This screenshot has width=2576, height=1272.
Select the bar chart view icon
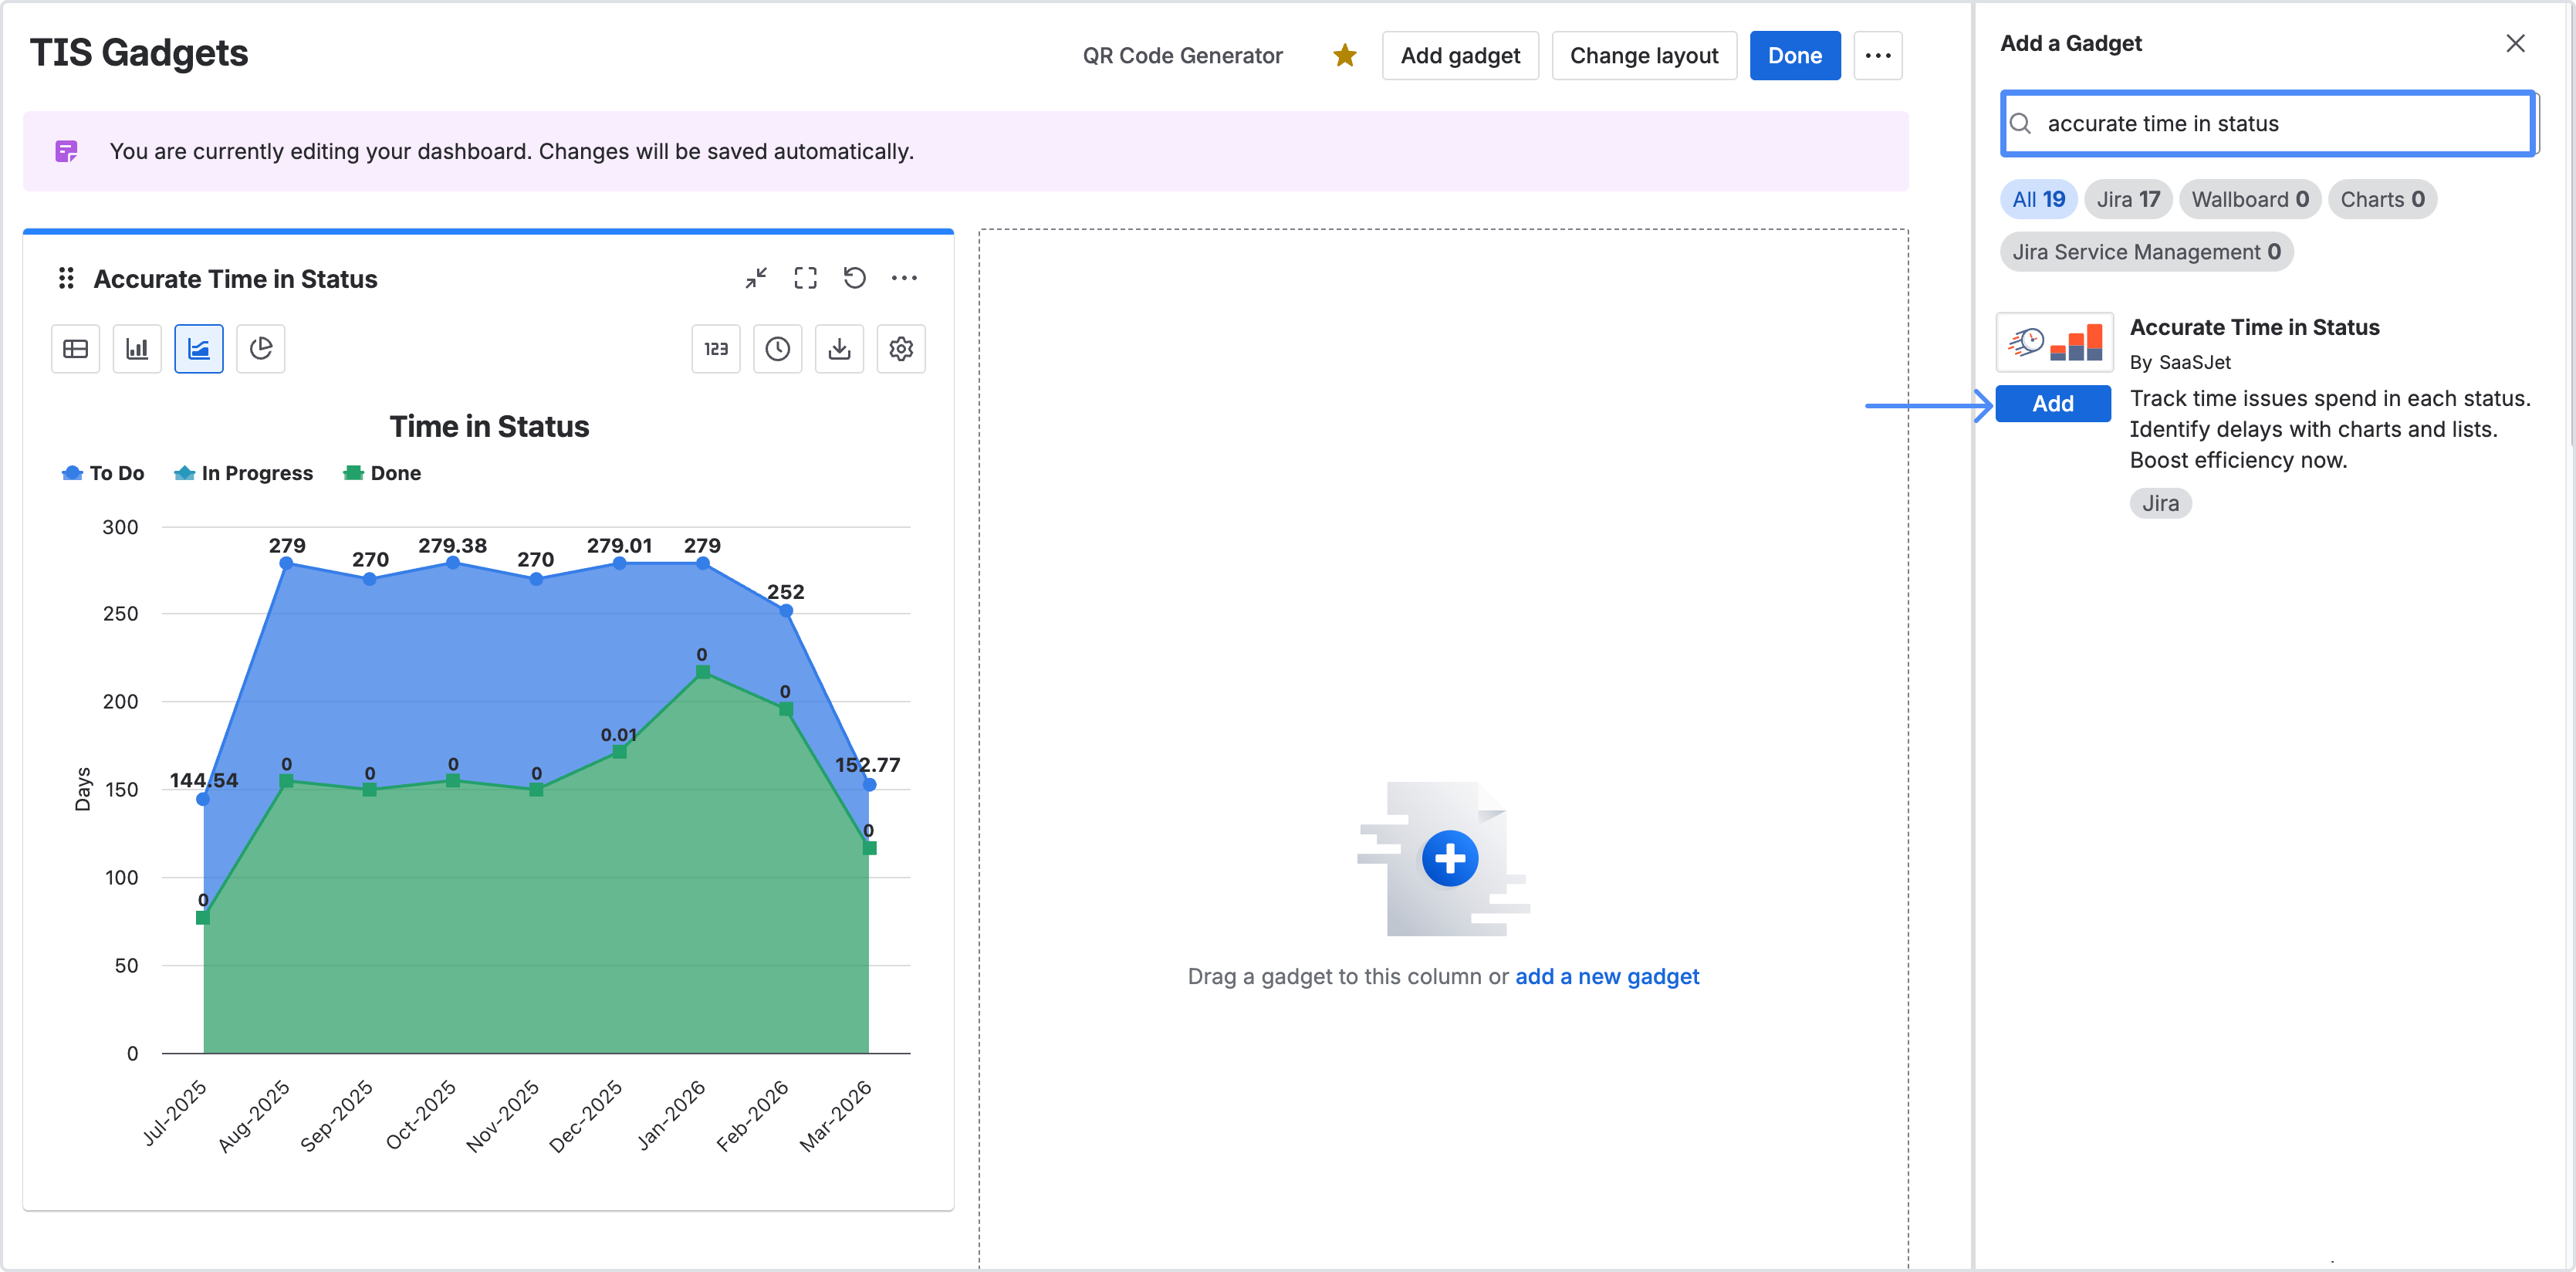point(137,349)
